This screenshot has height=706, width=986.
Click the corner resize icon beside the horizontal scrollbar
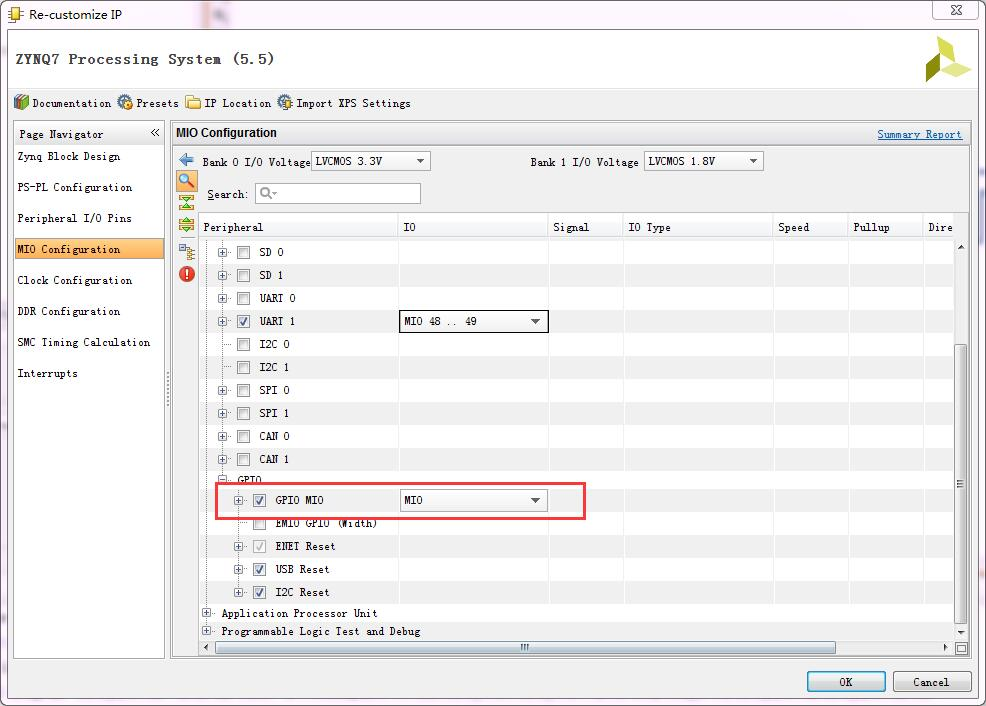click(961, 648)
